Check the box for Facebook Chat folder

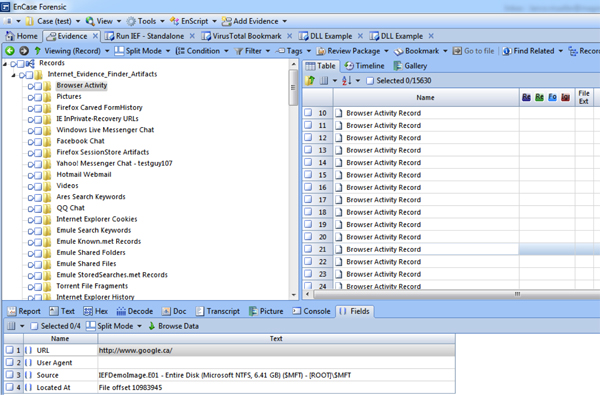tap(38, 142)
